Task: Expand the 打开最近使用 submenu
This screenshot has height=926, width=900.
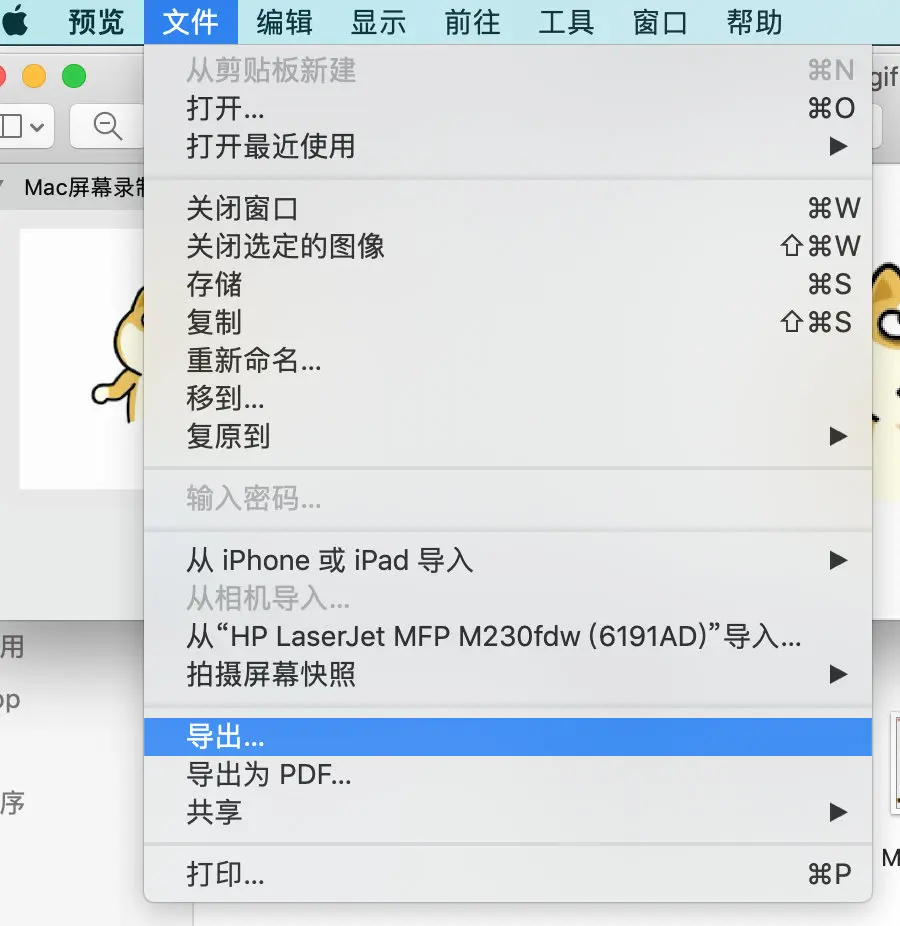Action: click(x=508, y=146)
